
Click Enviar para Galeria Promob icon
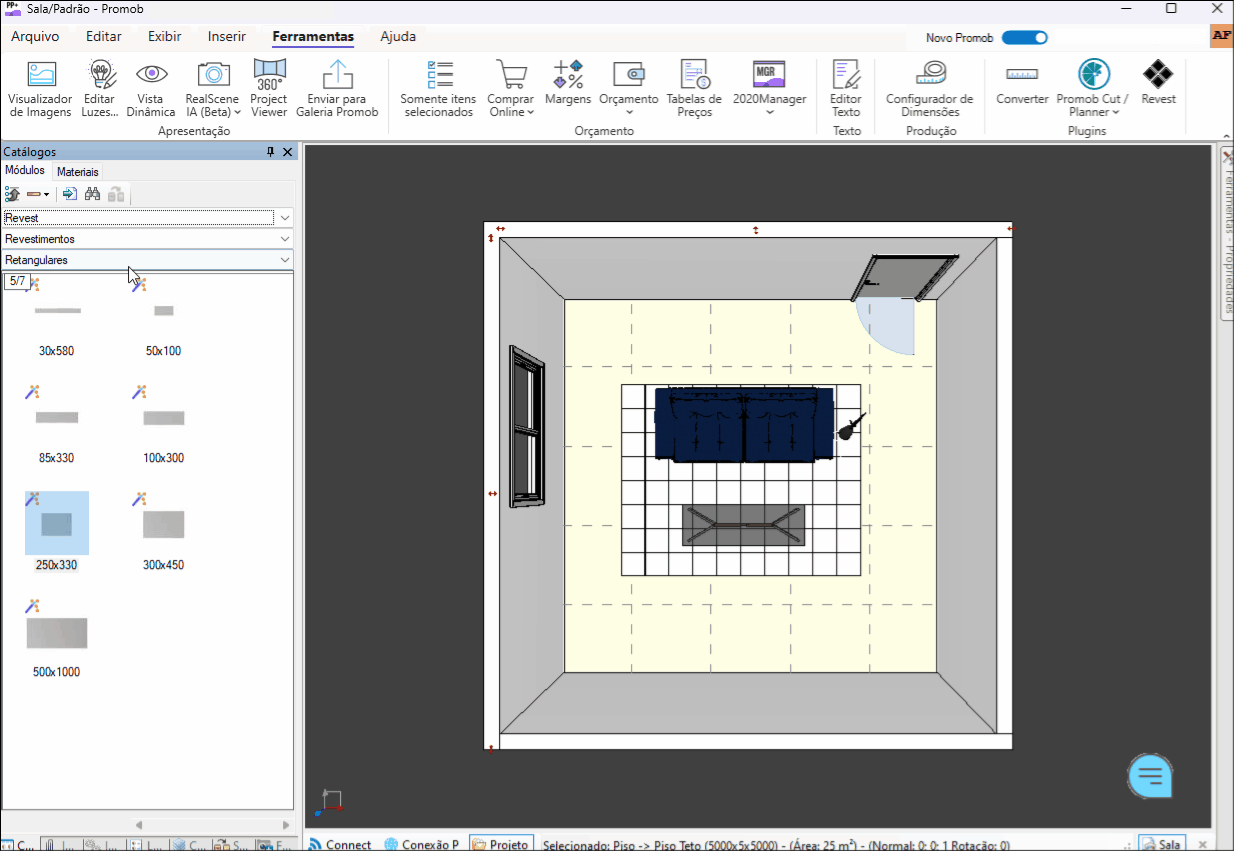[x=337, y=75]
